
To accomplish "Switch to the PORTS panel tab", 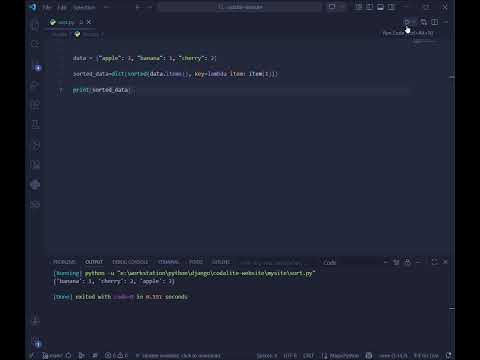I will tap(196, 262).
